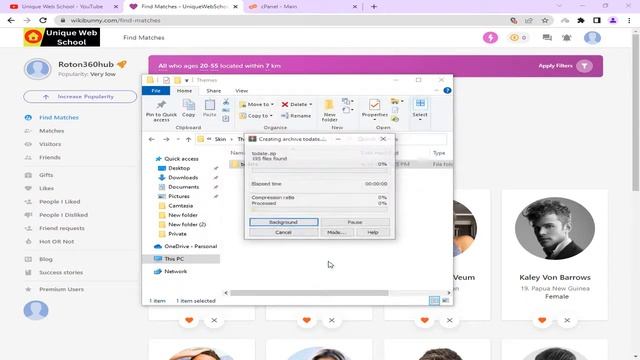Click Explorer horizontal scrollbar
The height and width of the screenshot is (360, 640).
coord(309,293)
